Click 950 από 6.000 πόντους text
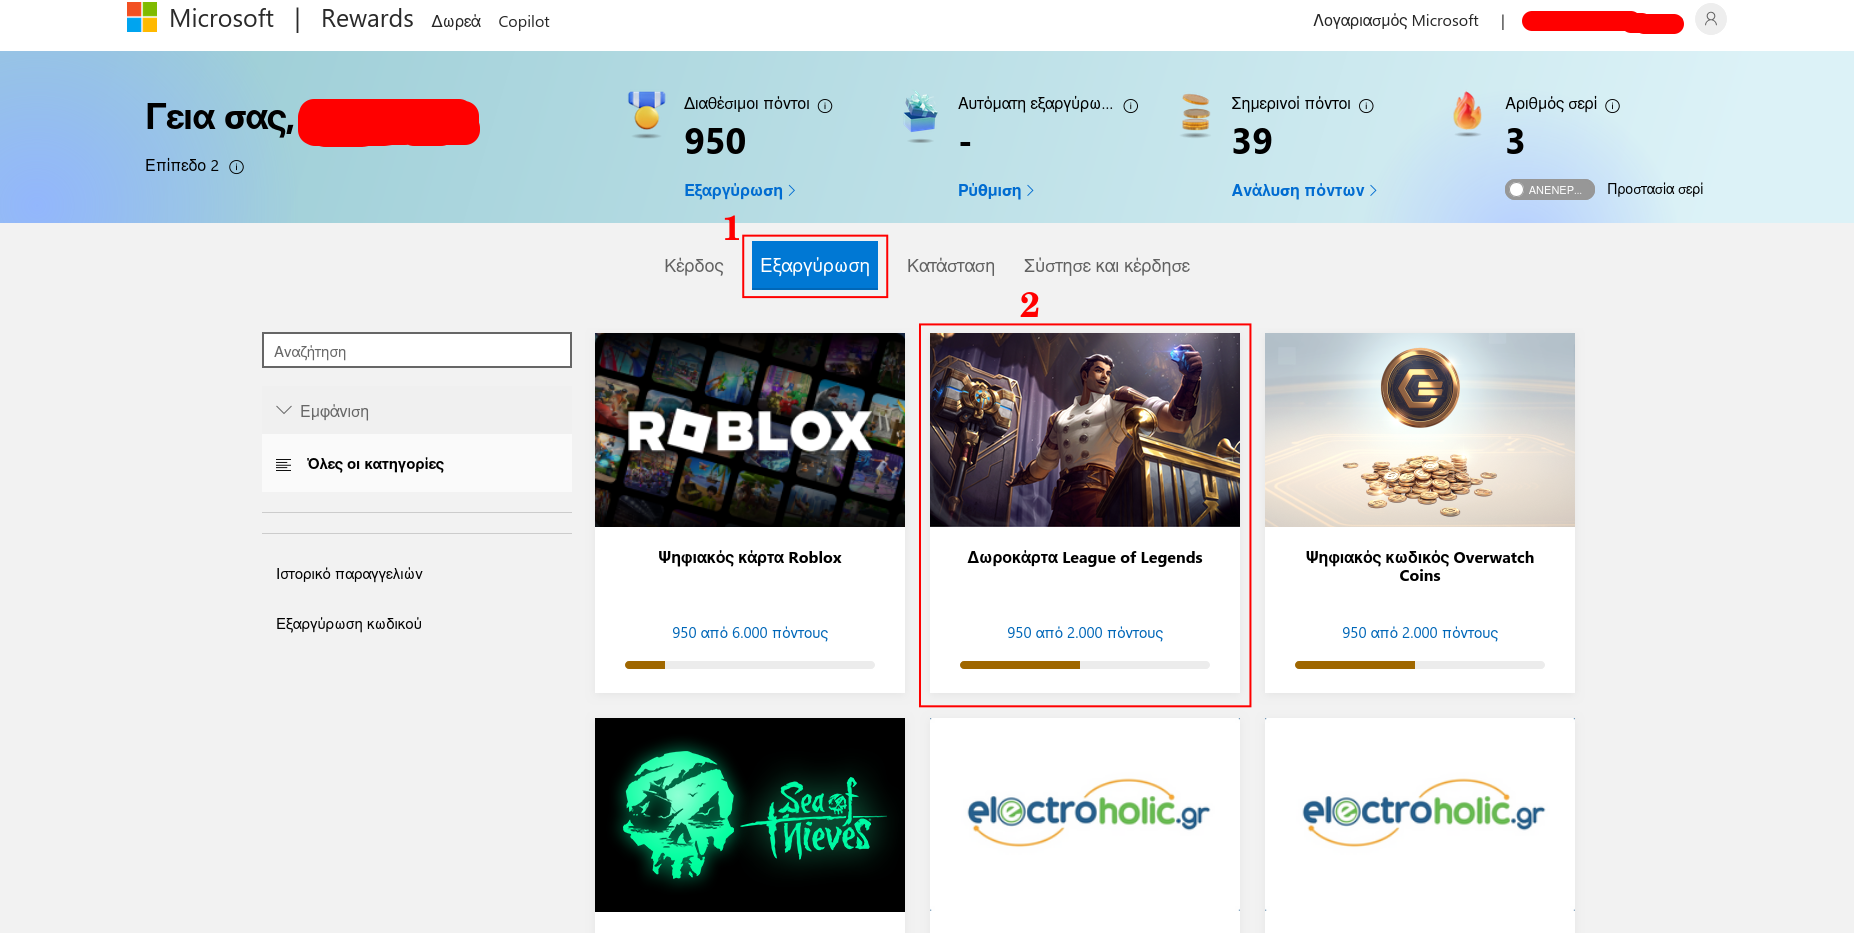Screen dimensions: 1854x933 click(750, 633)
